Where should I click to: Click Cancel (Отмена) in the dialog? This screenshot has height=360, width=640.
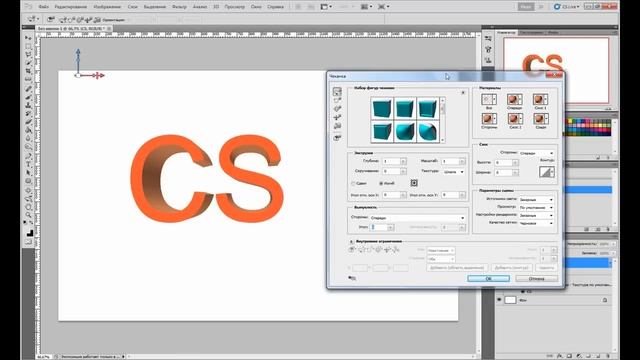pyautogui.click(x=536, y=278)
